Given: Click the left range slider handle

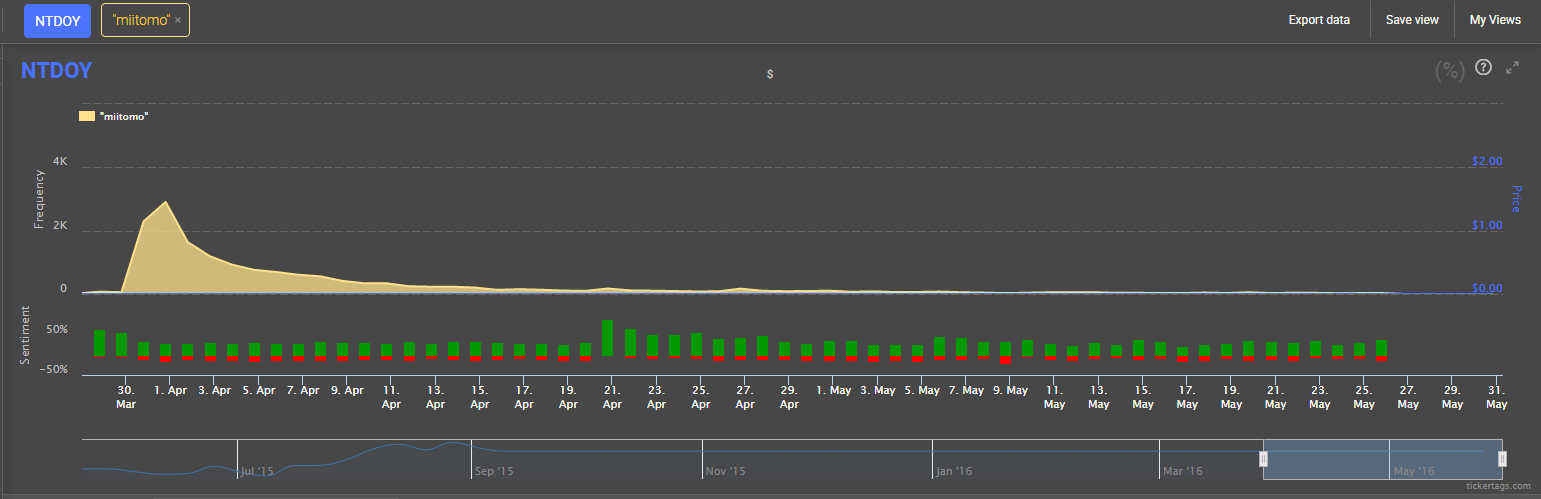Looking at the screenshot, I should pos(1263,458).
